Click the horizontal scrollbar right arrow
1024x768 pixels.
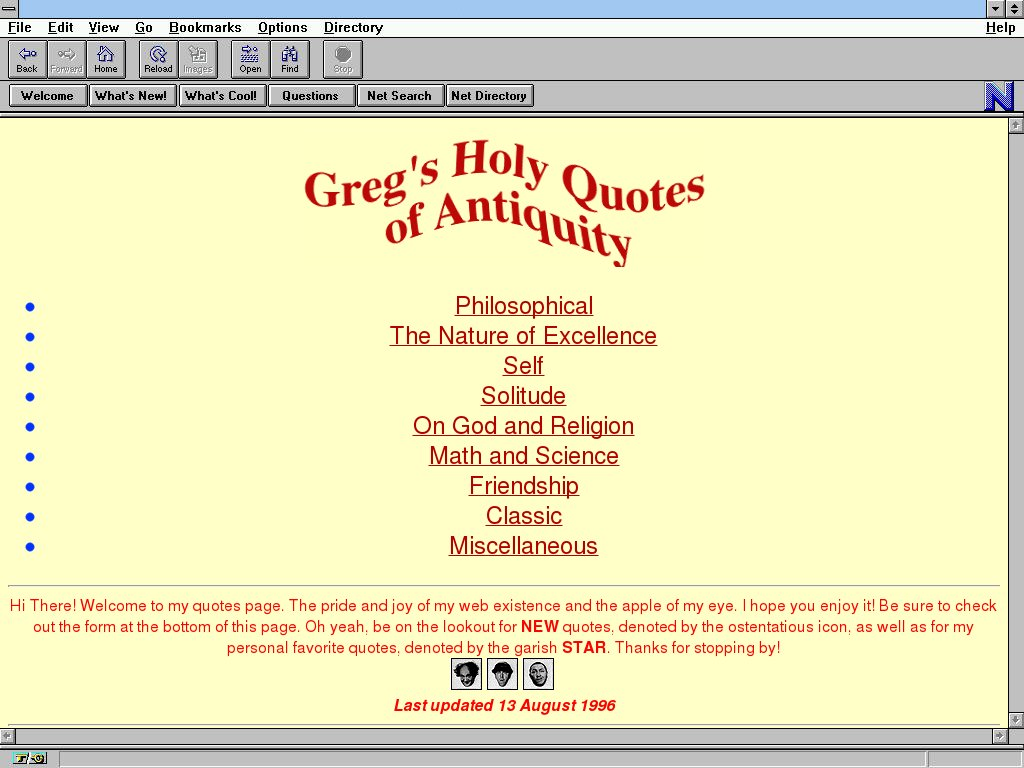(998, 736)
